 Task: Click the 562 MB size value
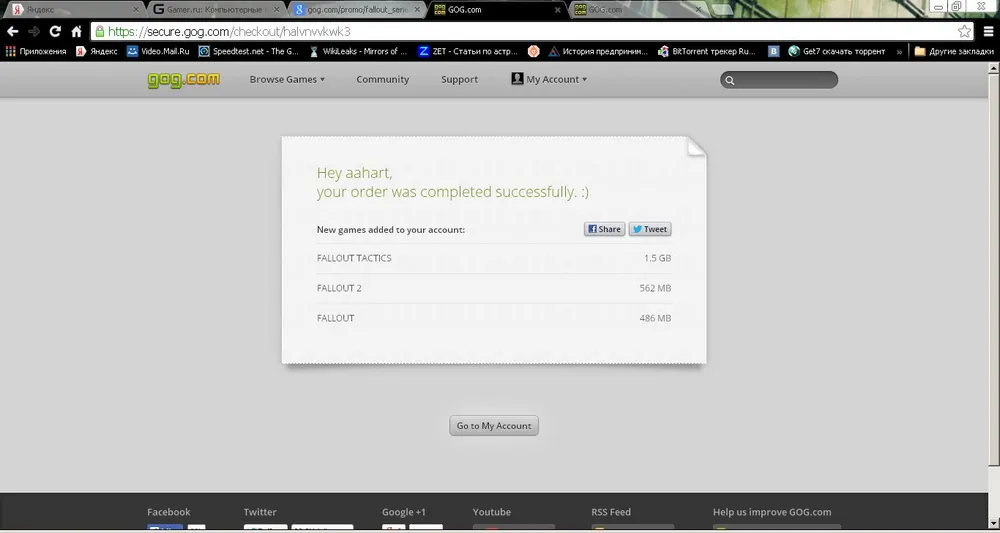click(x=655, y=288)
